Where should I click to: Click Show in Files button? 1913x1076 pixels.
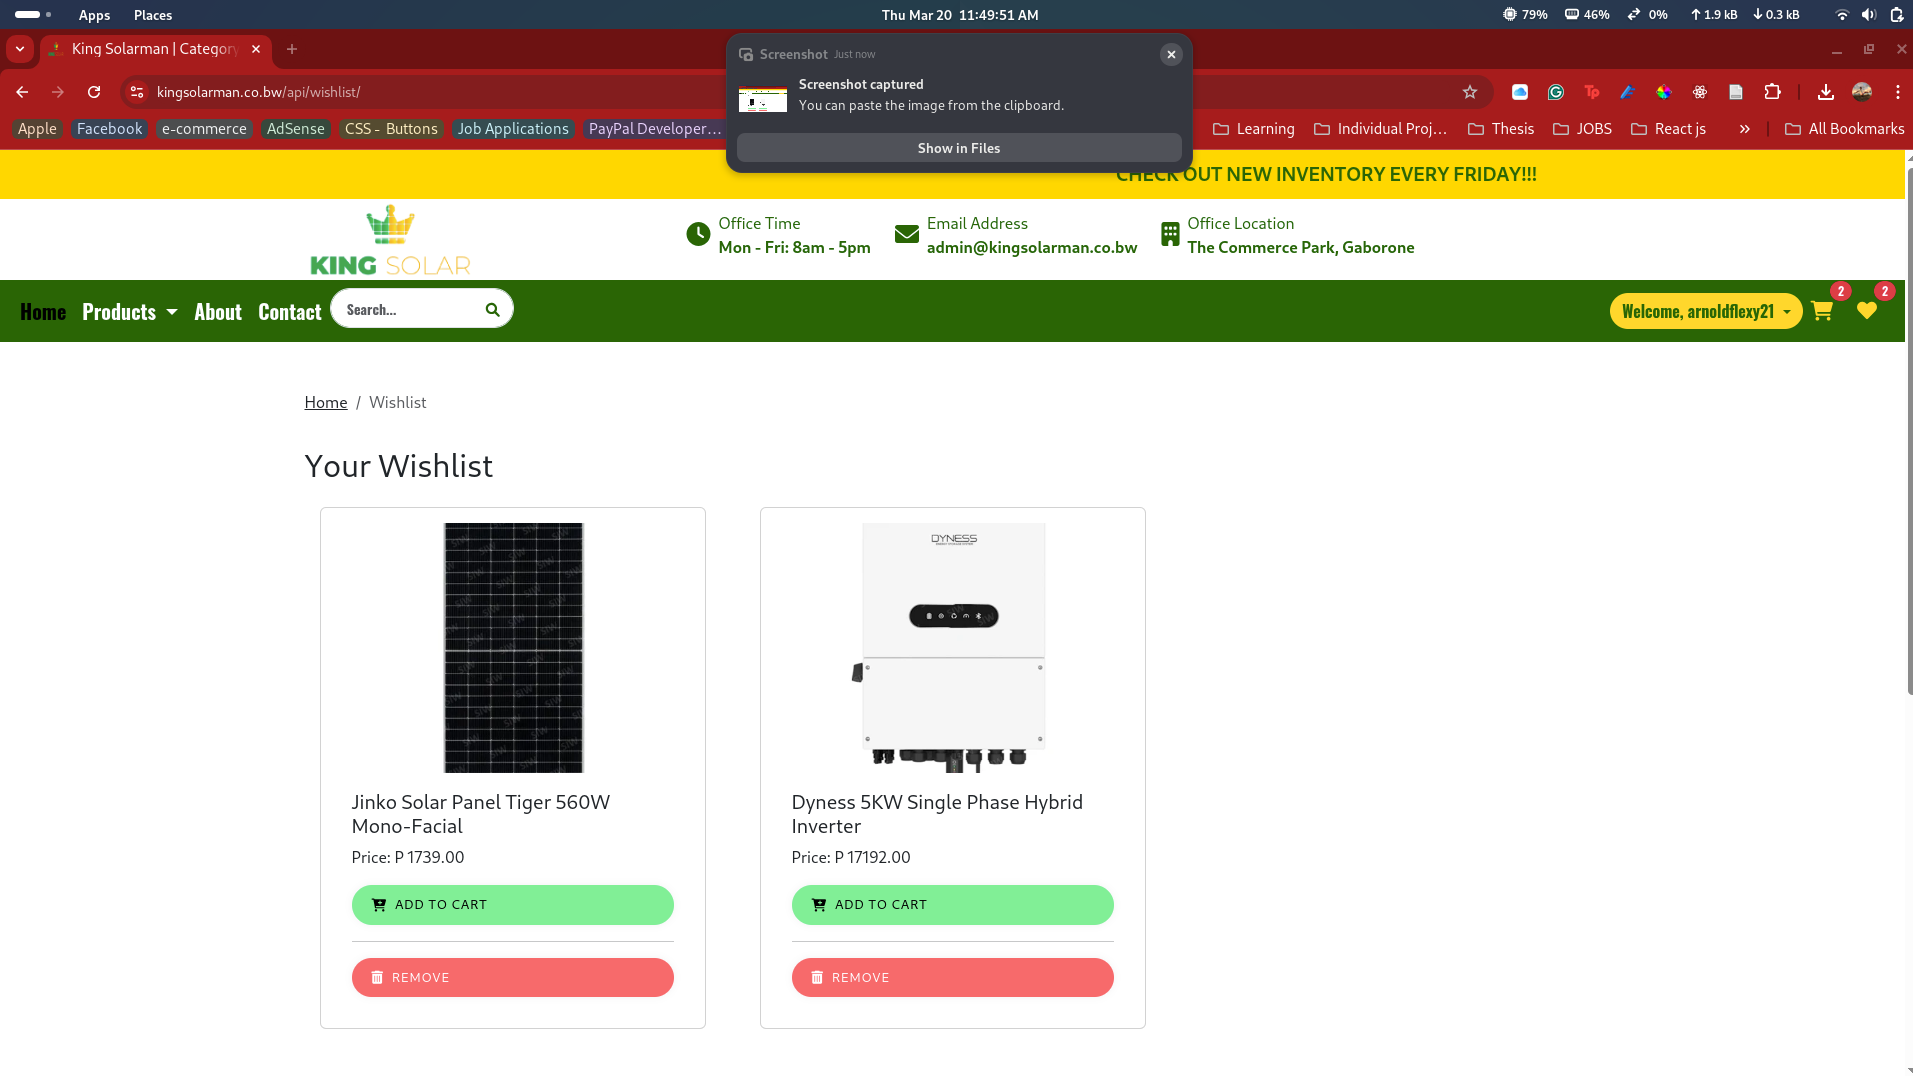(958, 148)
